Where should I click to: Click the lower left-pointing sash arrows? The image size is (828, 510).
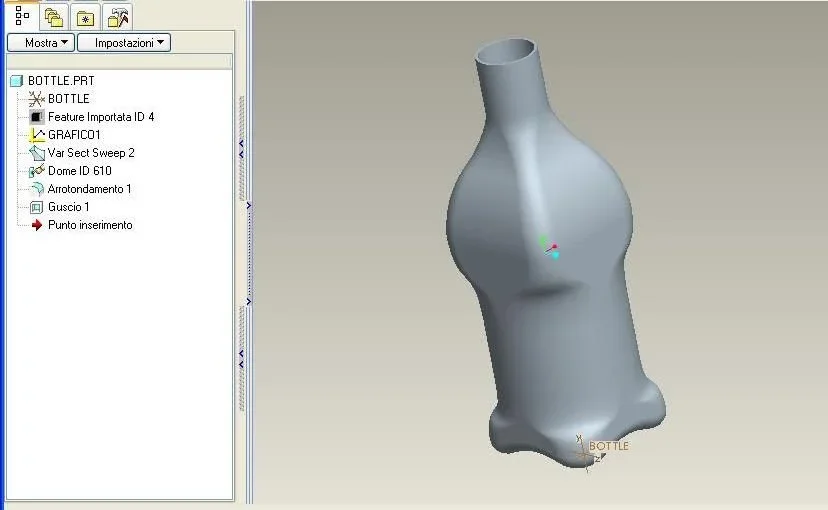coord(241,359)
